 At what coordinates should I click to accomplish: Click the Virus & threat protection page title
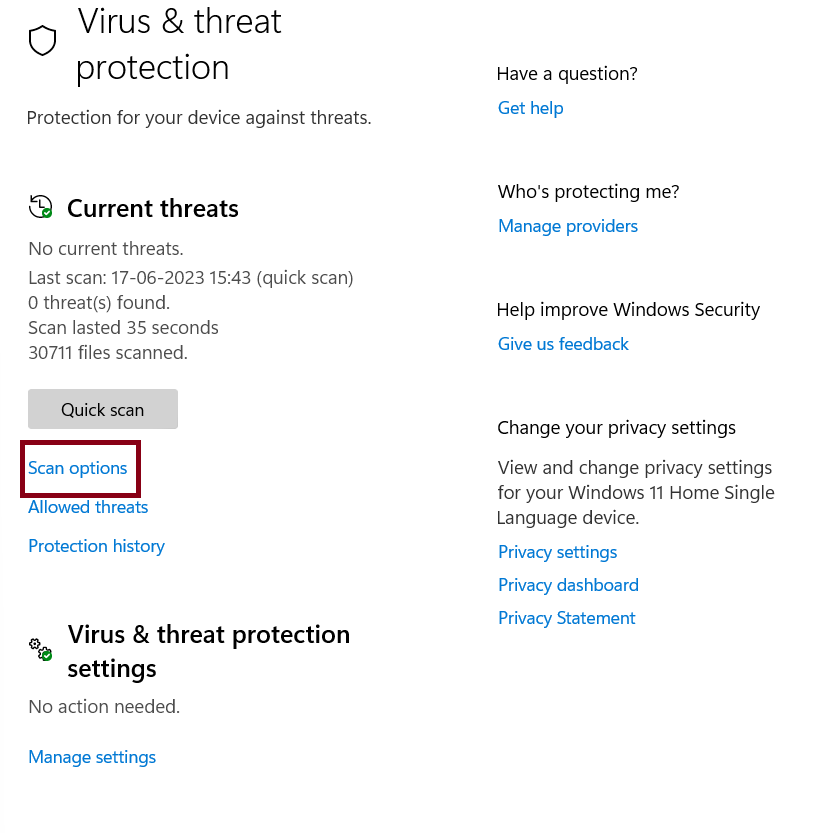(179, 44)
